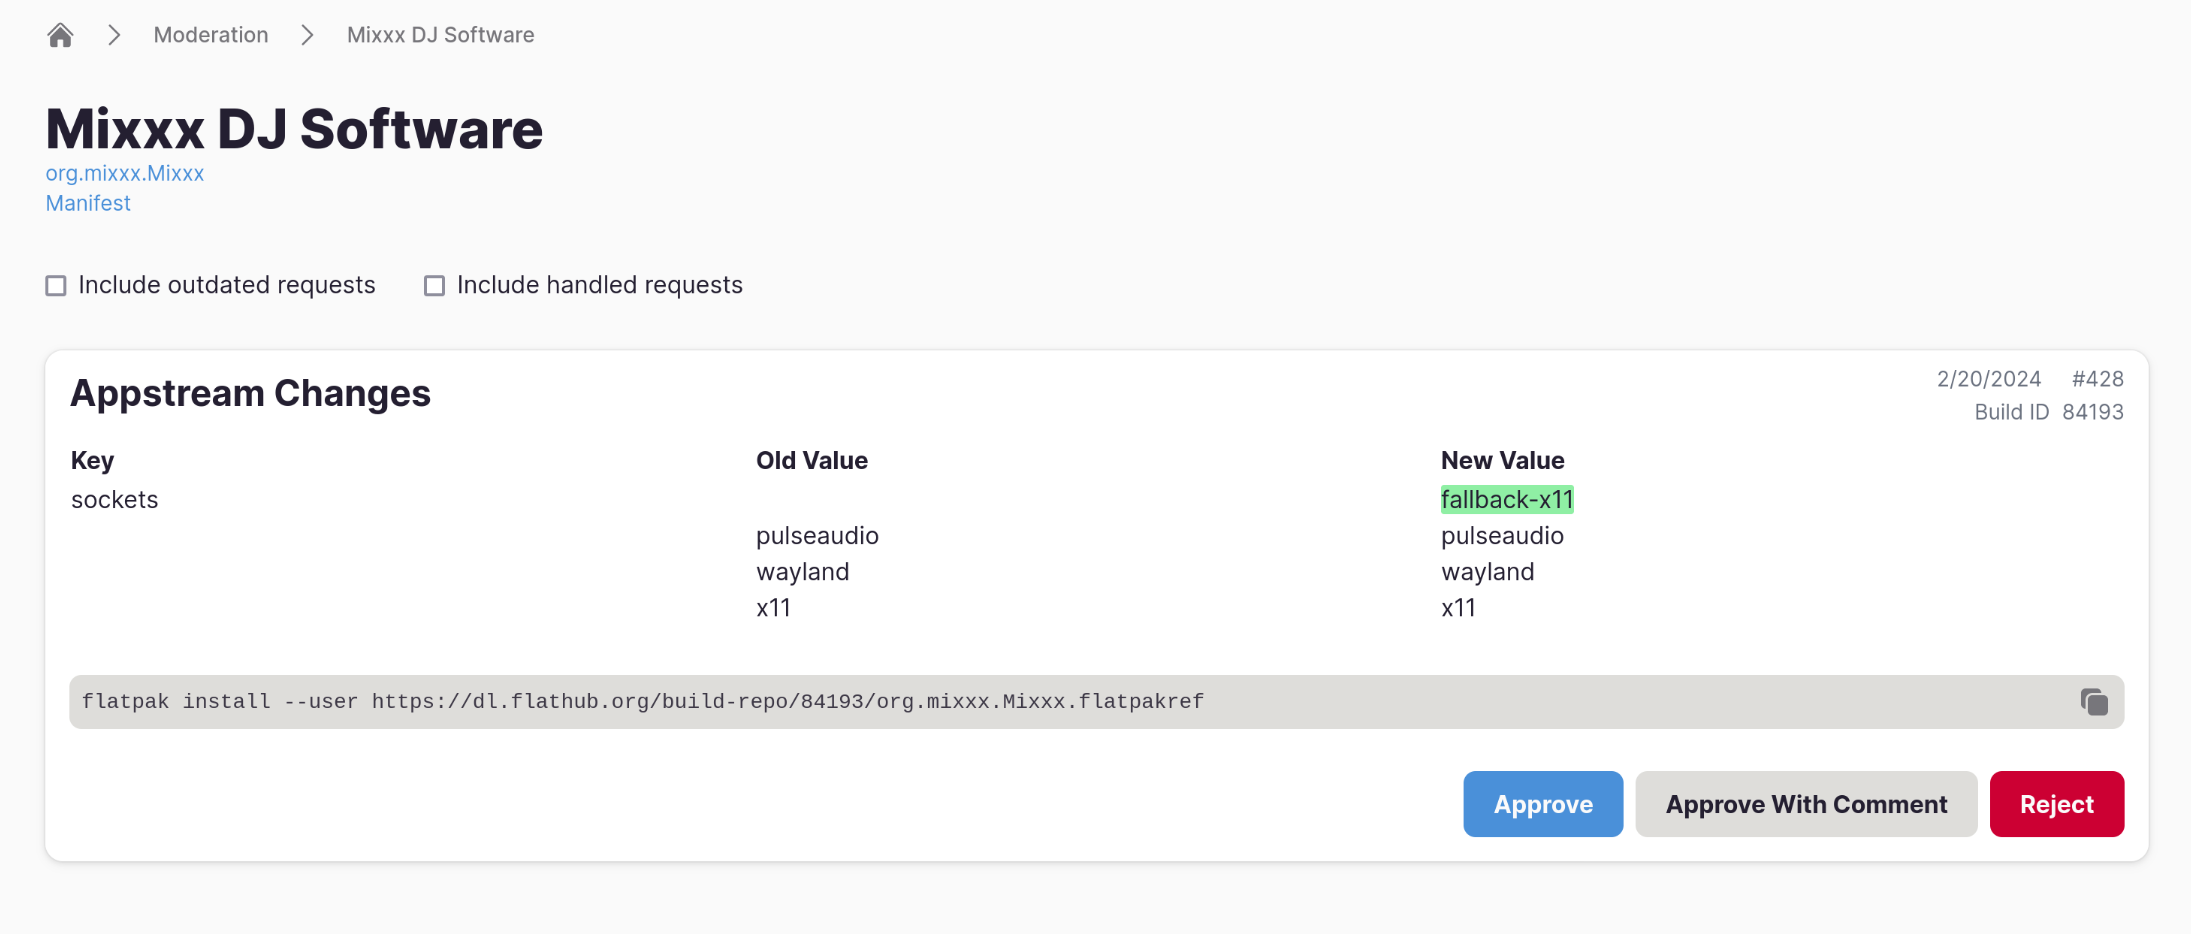
Task: Approve With Comment for this request
Action: (x=1805, y=803)
